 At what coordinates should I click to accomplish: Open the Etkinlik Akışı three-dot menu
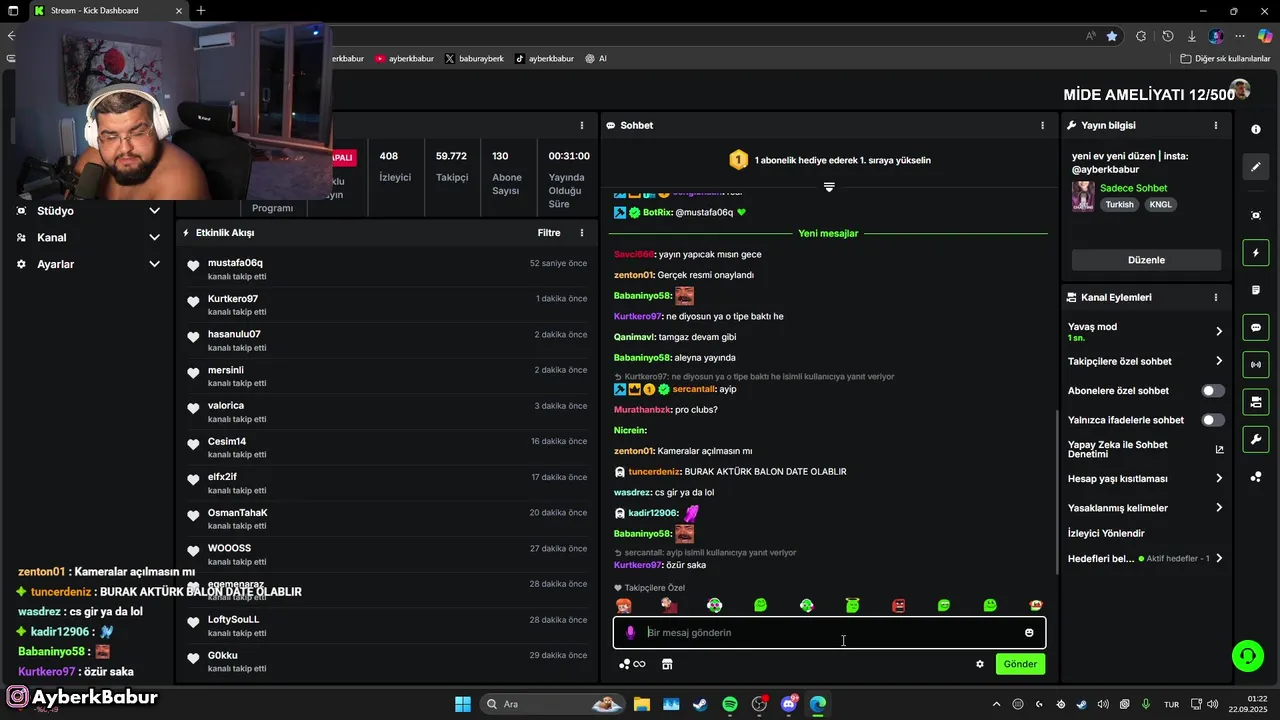pos(582,233)
